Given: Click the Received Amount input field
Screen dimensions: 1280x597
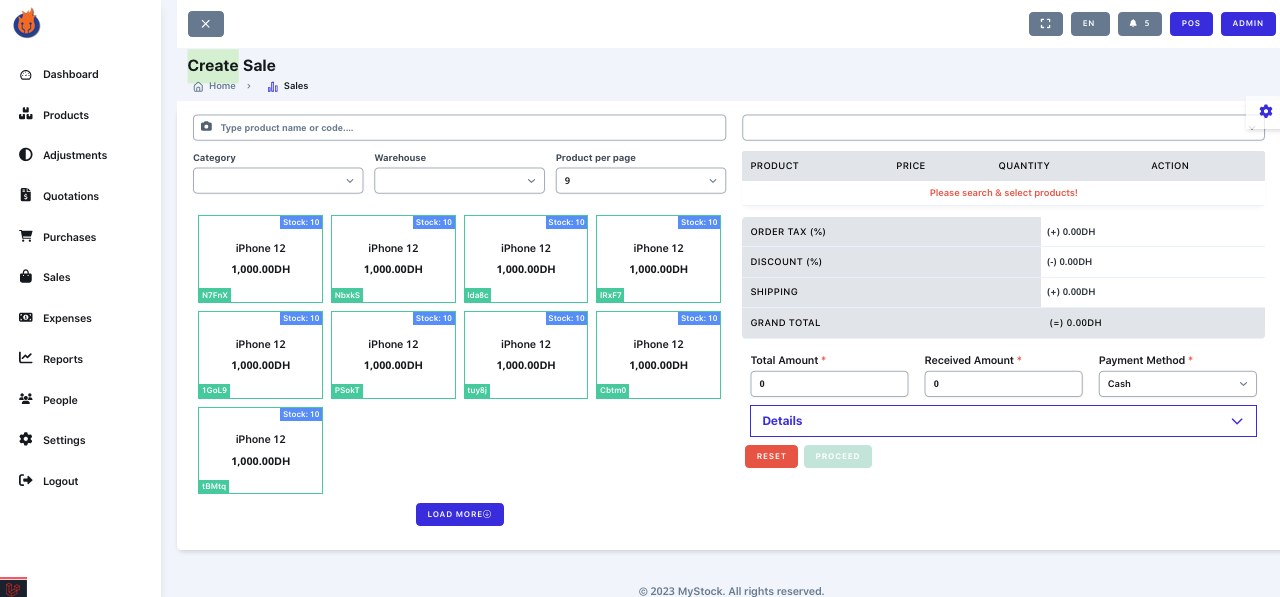Looking at the screenshot, I should point(1003,384).
